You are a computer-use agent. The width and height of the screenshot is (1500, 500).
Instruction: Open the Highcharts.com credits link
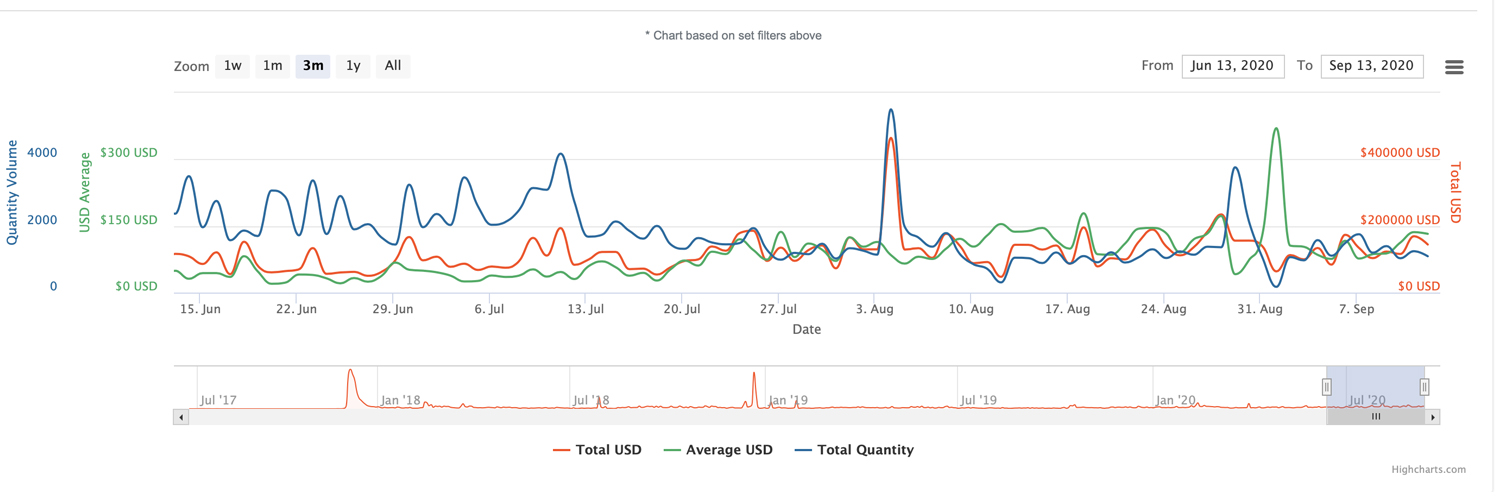1428,469
